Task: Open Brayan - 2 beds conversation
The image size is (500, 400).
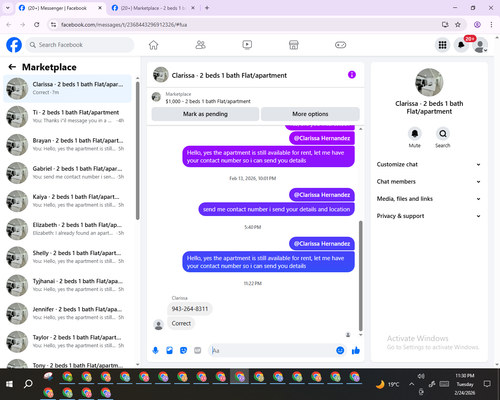Action: 67,145
